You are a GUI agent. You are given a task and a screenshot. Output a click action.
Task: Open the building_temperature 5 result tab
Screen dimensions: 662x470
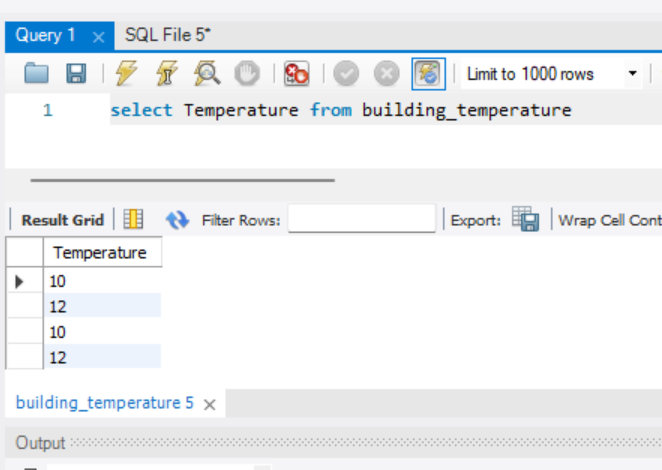point(105,403)
